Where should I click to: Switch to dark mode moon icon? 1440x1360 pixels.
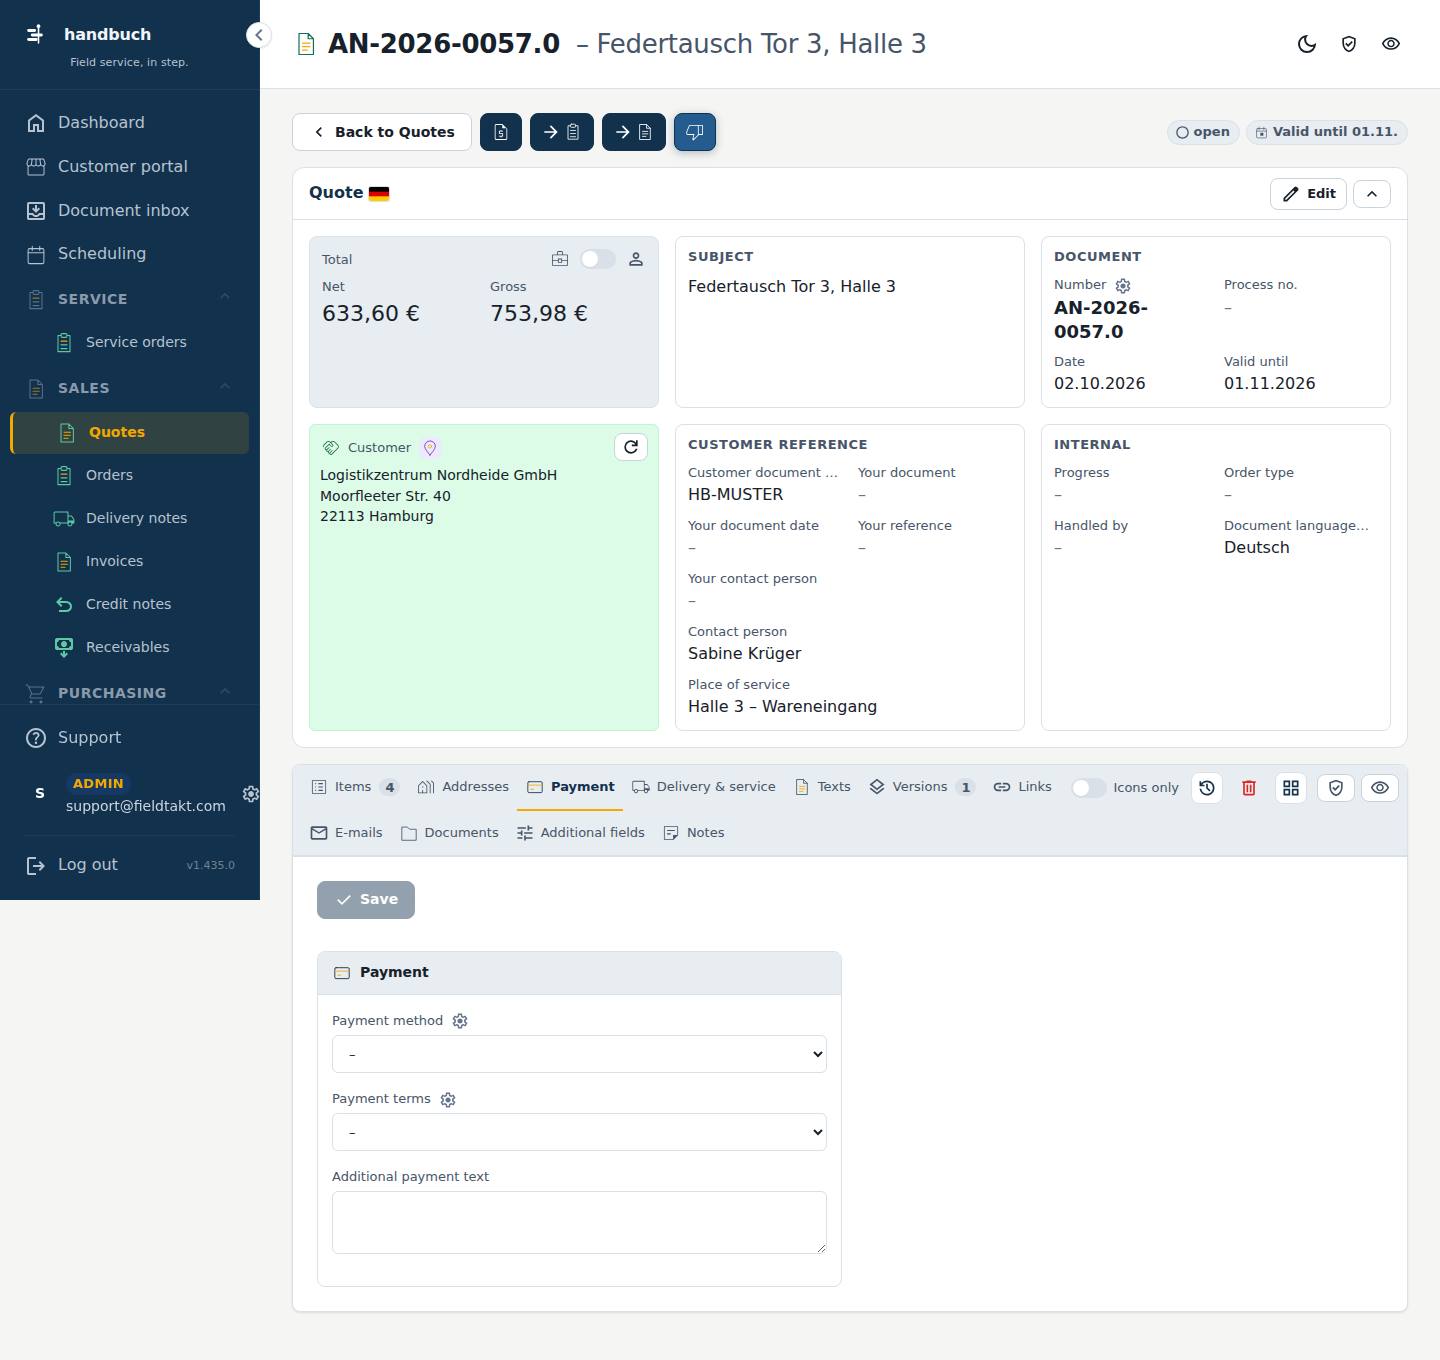[1307, 44]
